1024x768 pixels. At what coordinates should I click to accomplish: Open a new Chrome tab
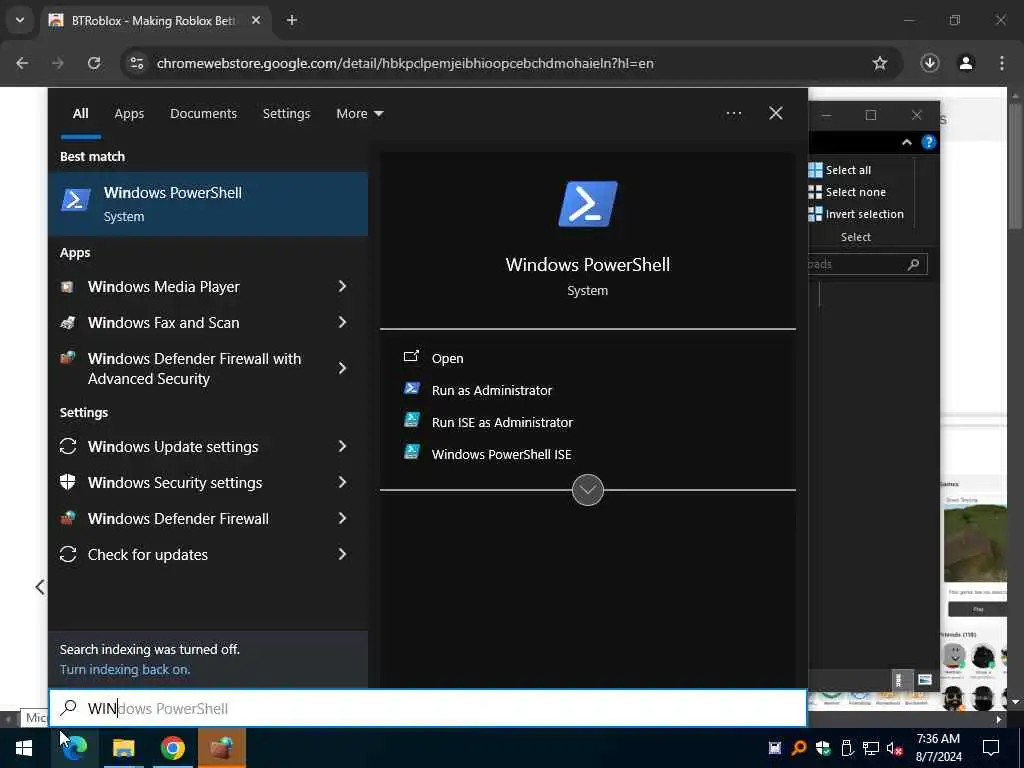click(x=292, y=20)
